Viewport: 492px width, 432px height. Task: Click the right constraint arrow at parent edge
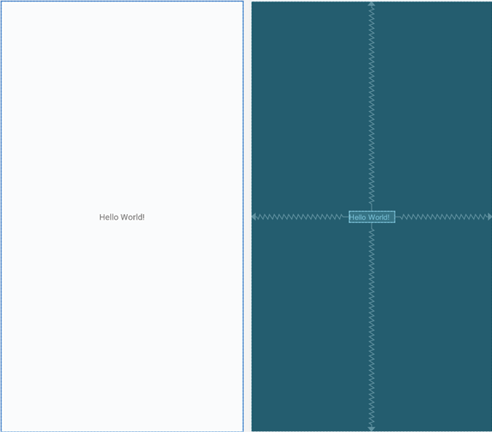(489, 217)
